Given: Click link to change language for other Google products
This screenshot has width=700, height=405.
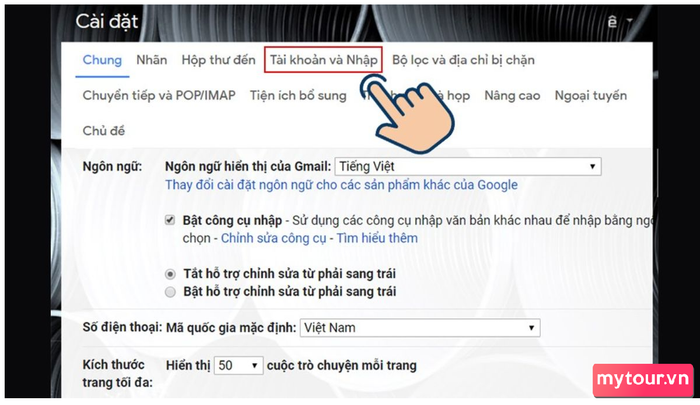Looking at the screenshot, I should (341, 184).
